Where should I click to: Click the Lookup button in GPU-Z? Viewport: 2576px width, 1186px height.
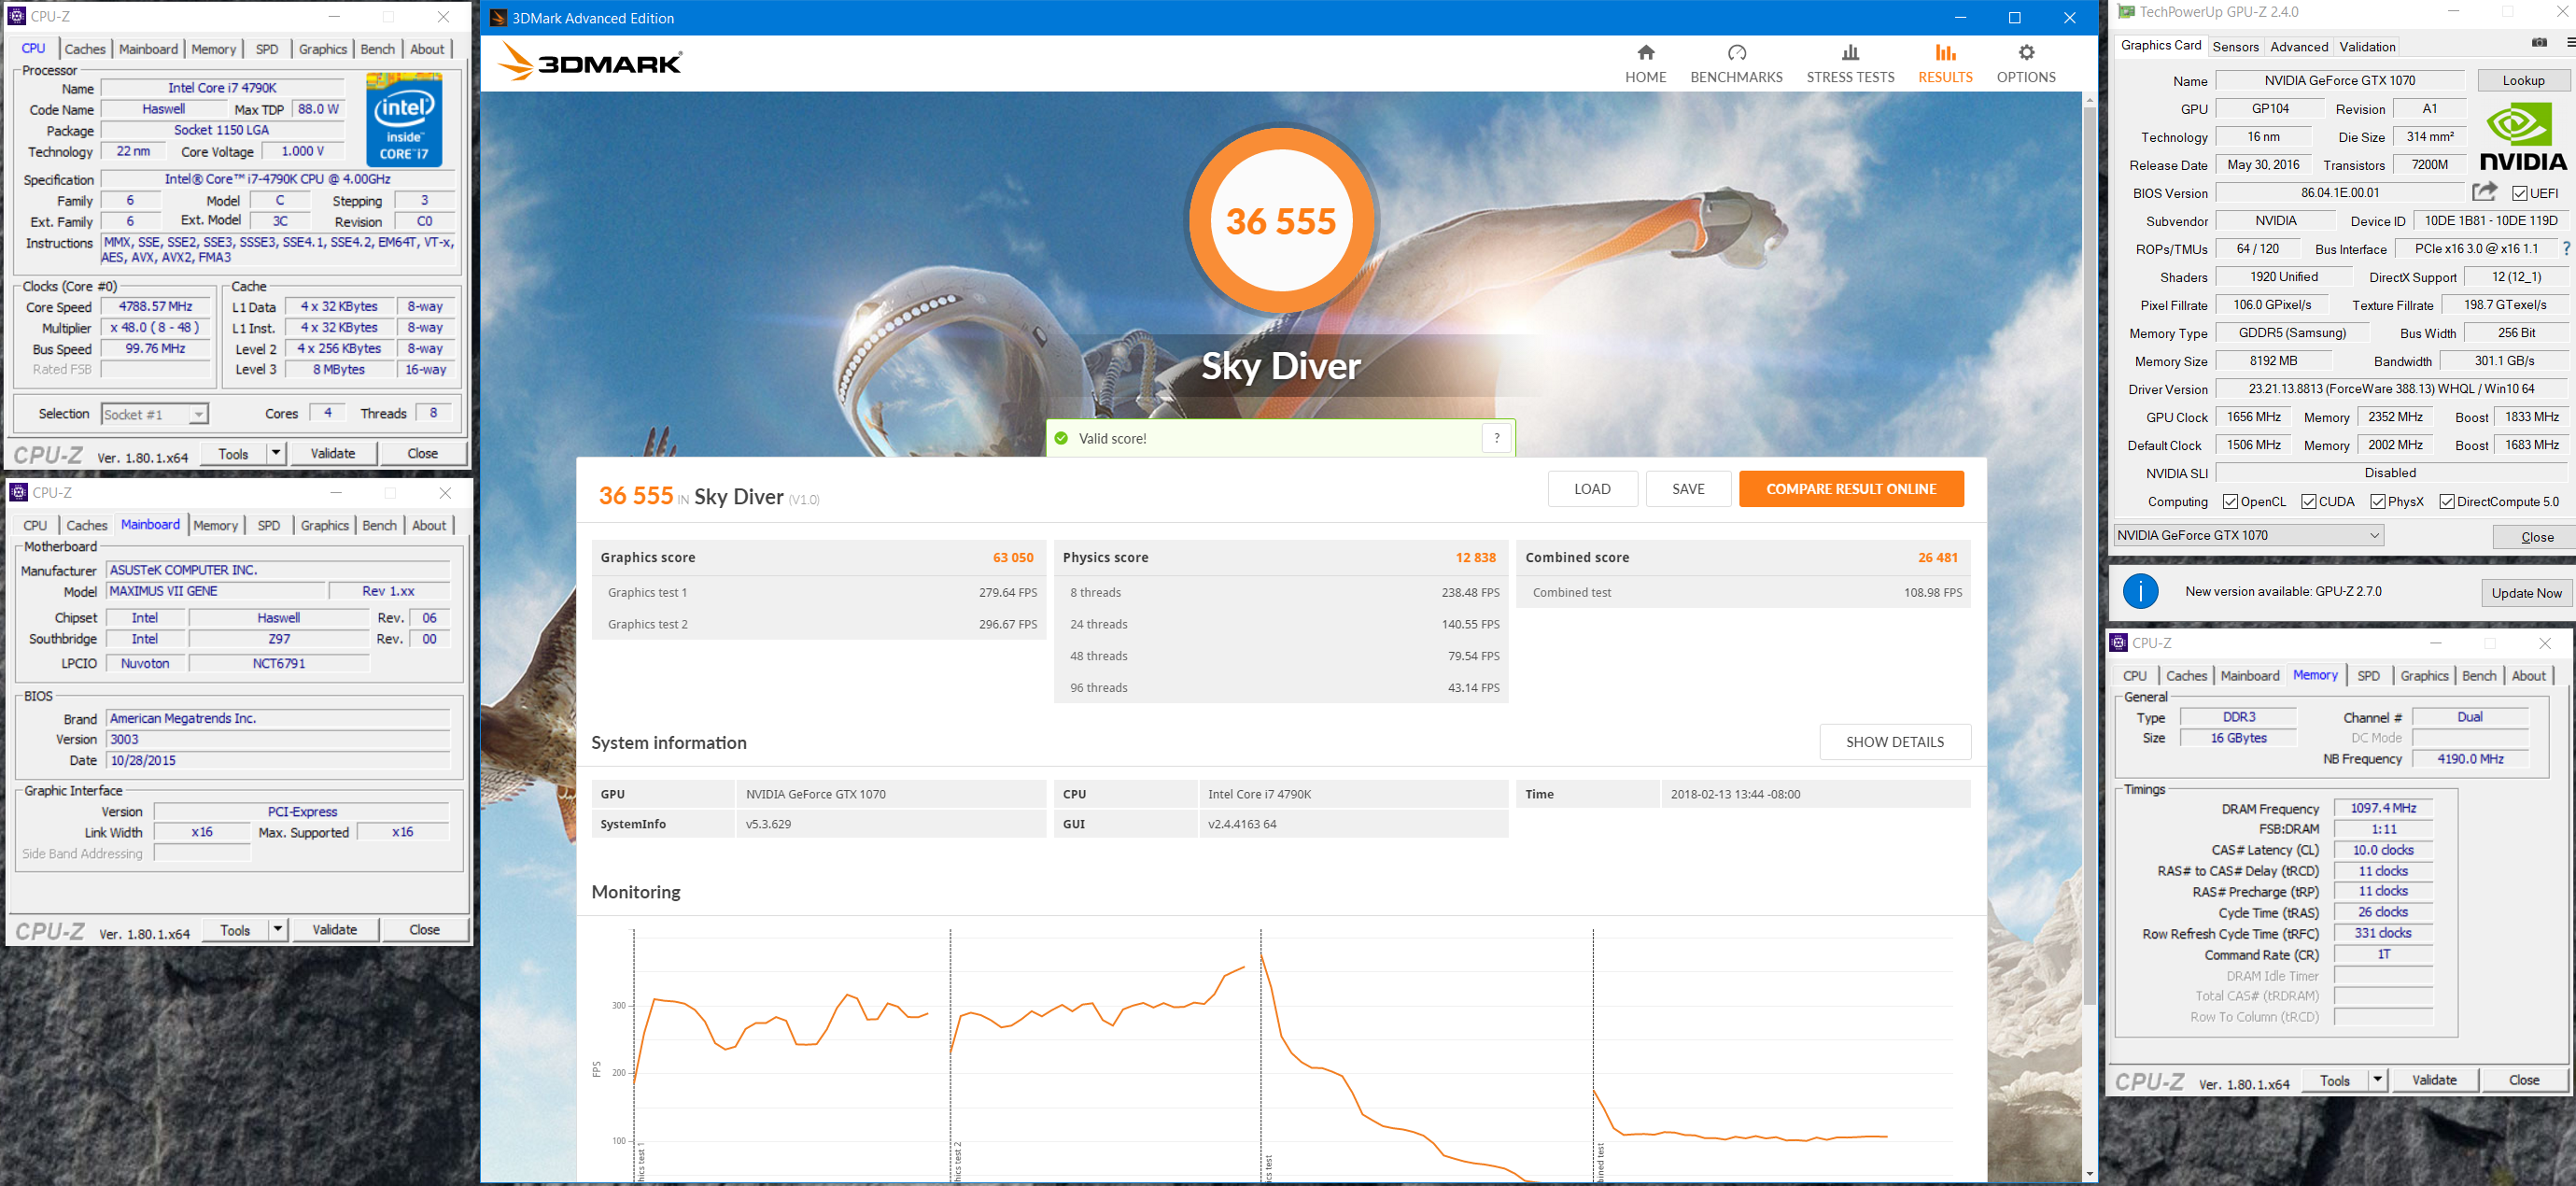click(x=2523, y=81)
